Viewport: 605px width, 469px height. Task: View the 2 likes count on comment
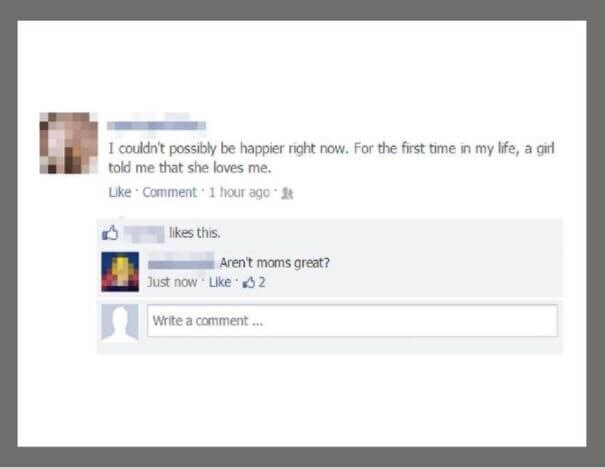pos(262,282)
